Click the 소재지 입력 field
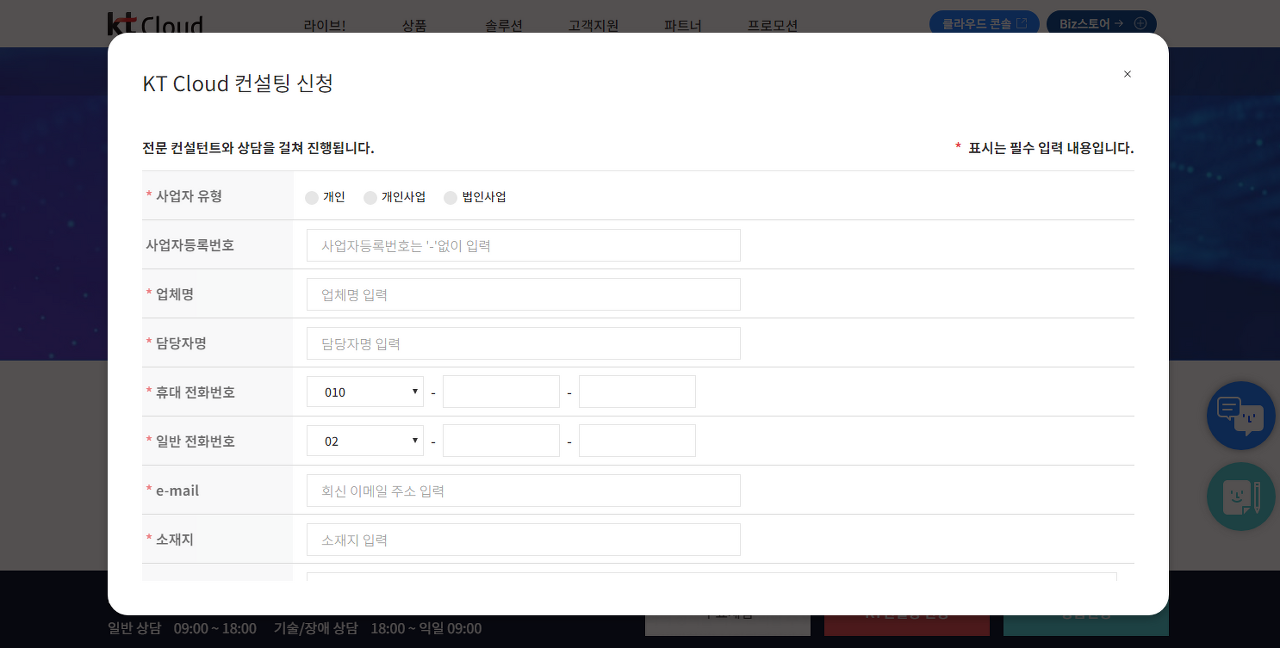 click(x=523, y=539)
